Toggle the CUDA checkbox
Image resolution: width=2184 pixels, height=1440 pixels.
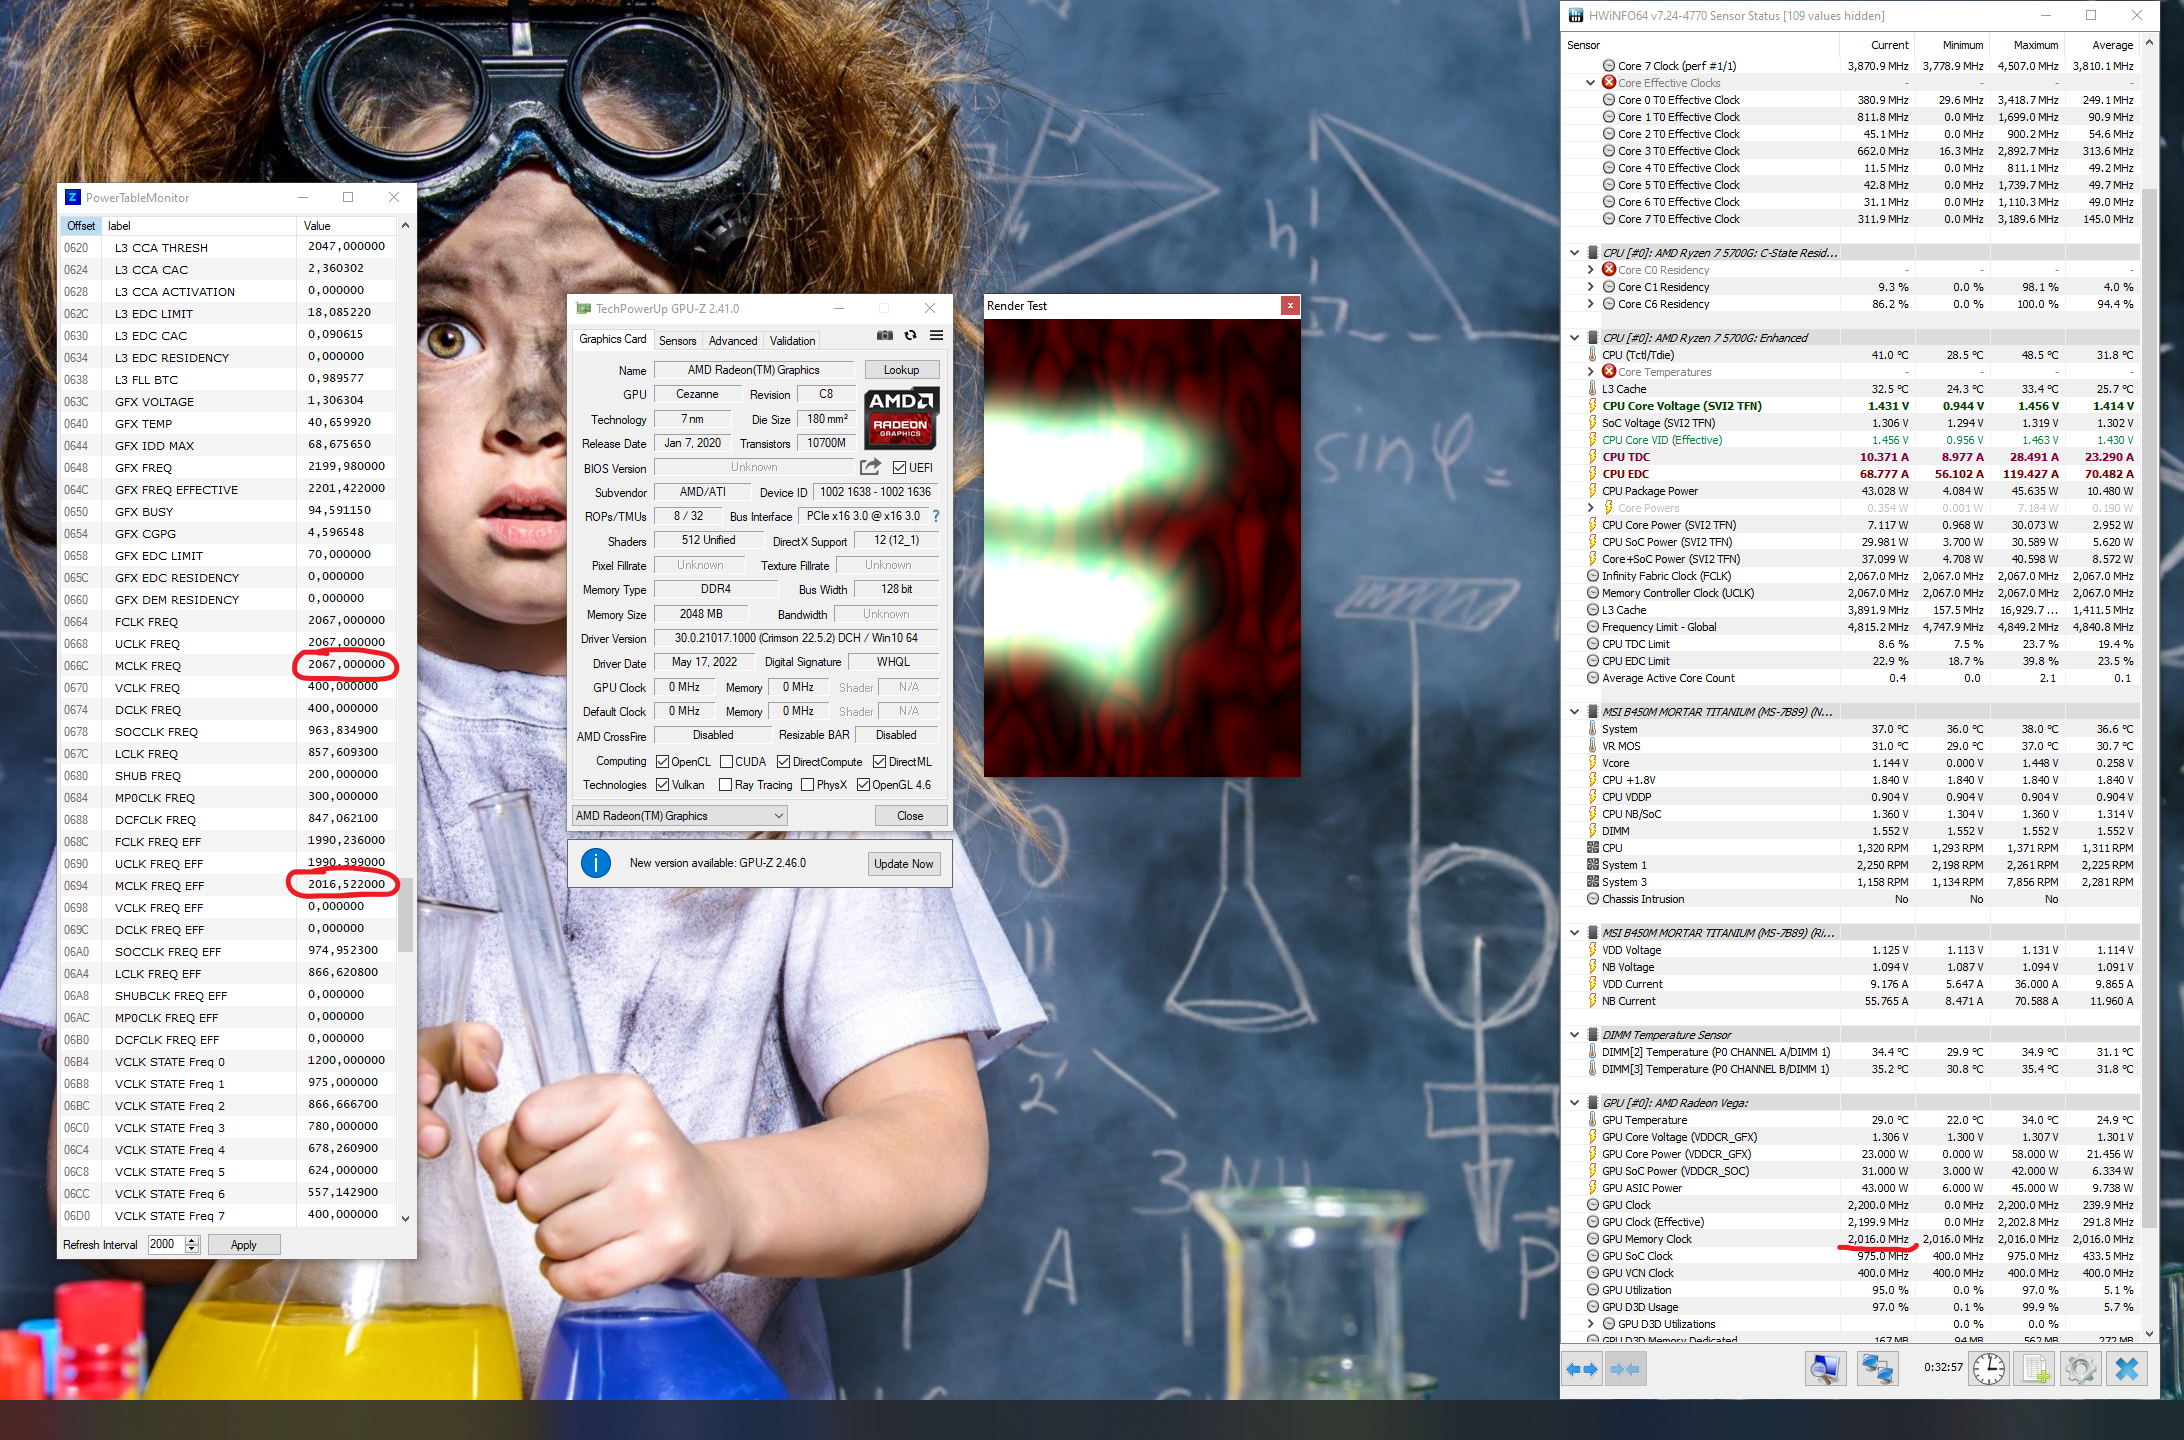click(727, 762)
